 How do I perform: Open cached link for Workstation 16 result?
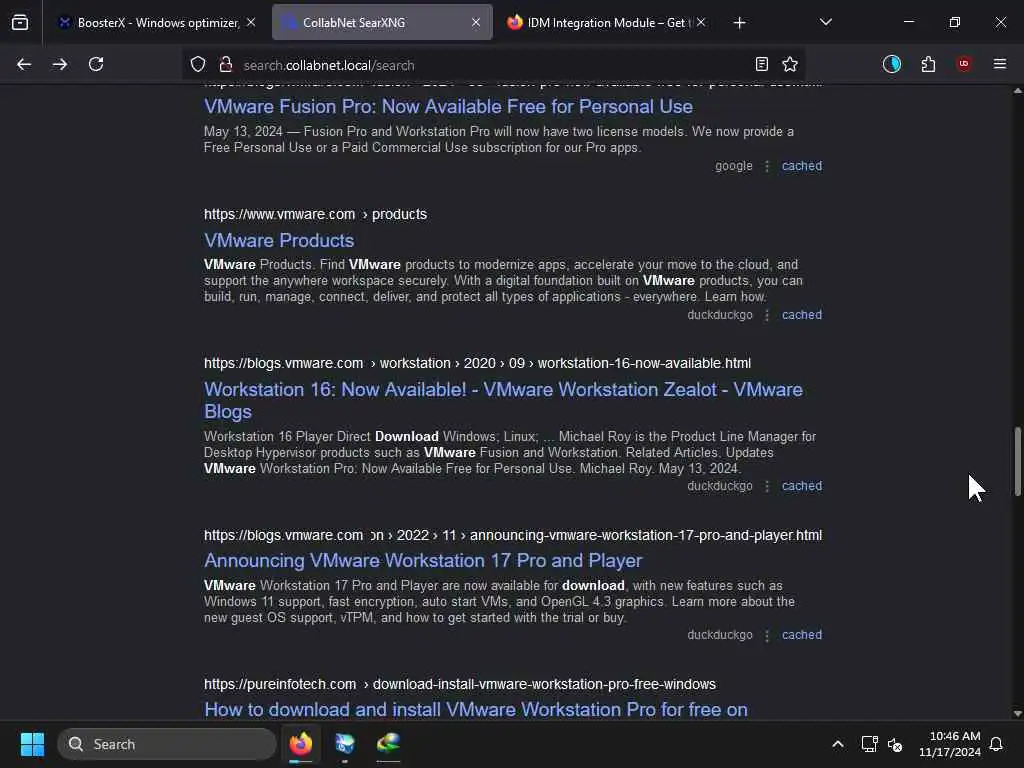pyautogui.click(x=802, y=486)
